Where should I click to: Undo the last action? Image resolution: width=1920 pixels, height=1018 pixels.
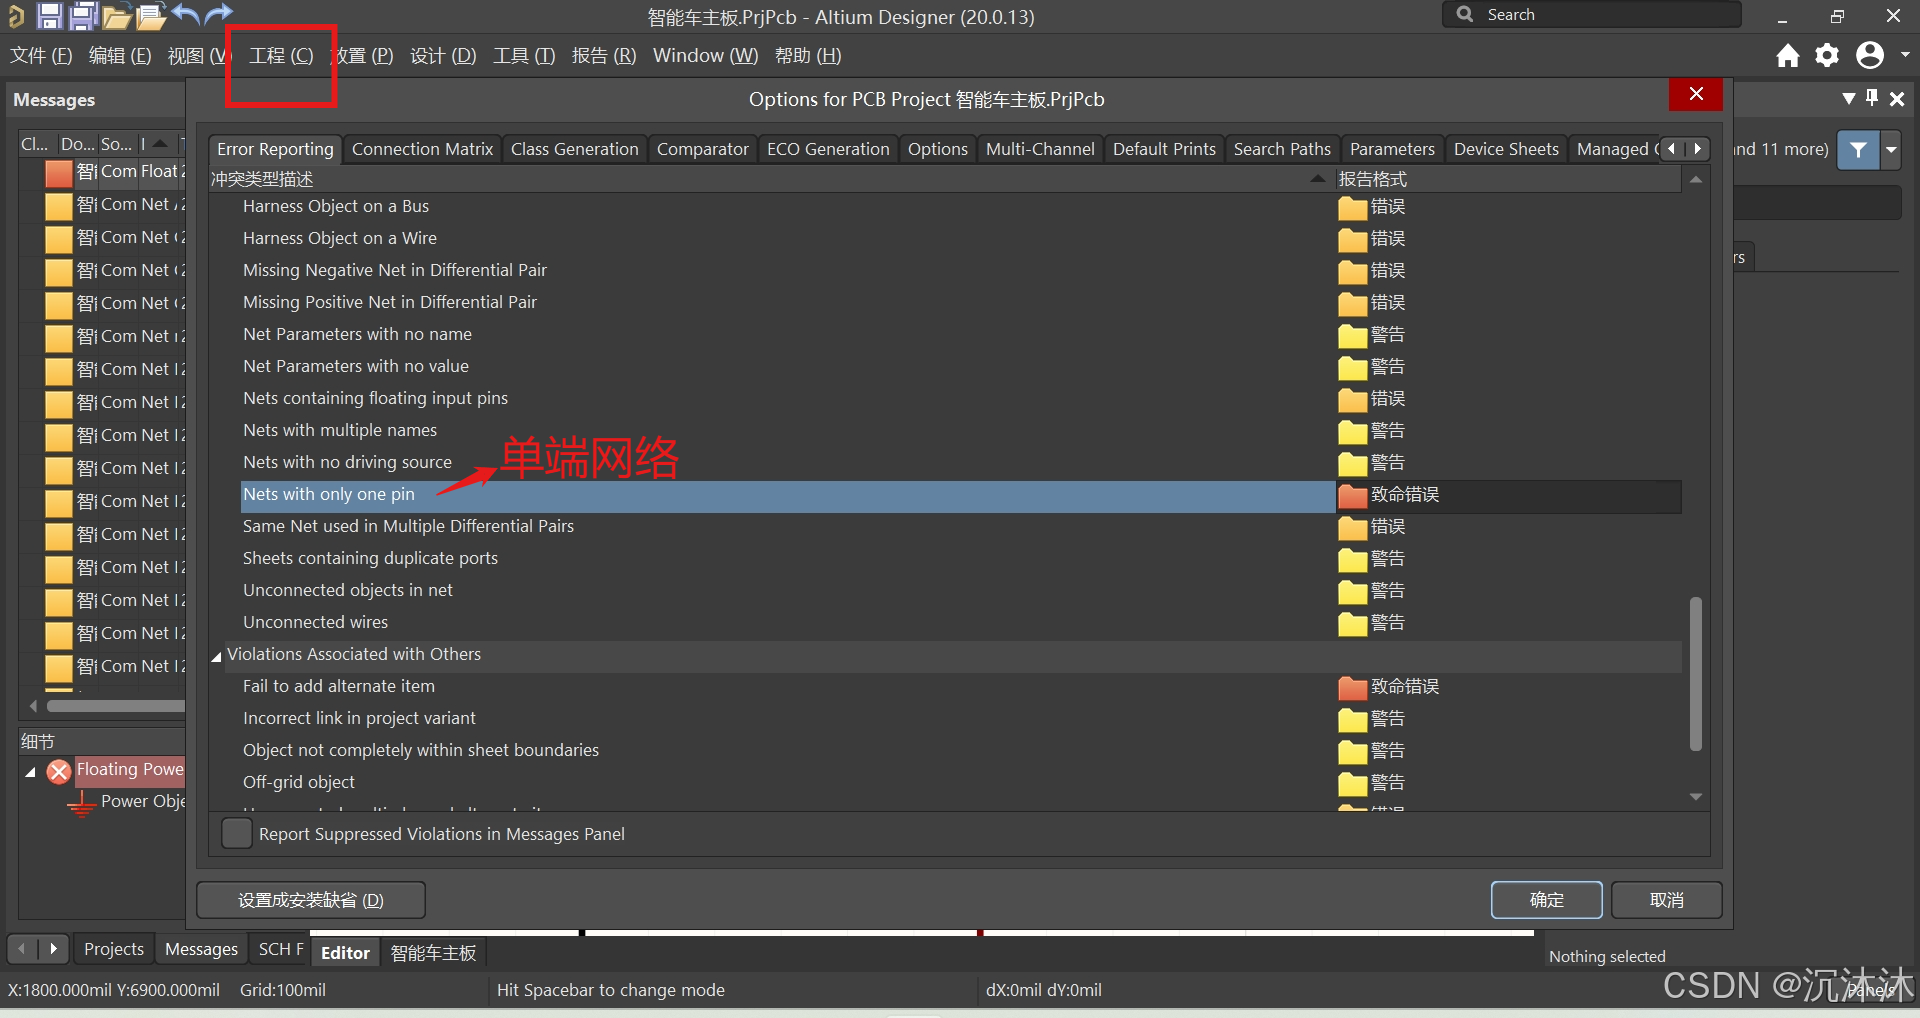[186, 14]
